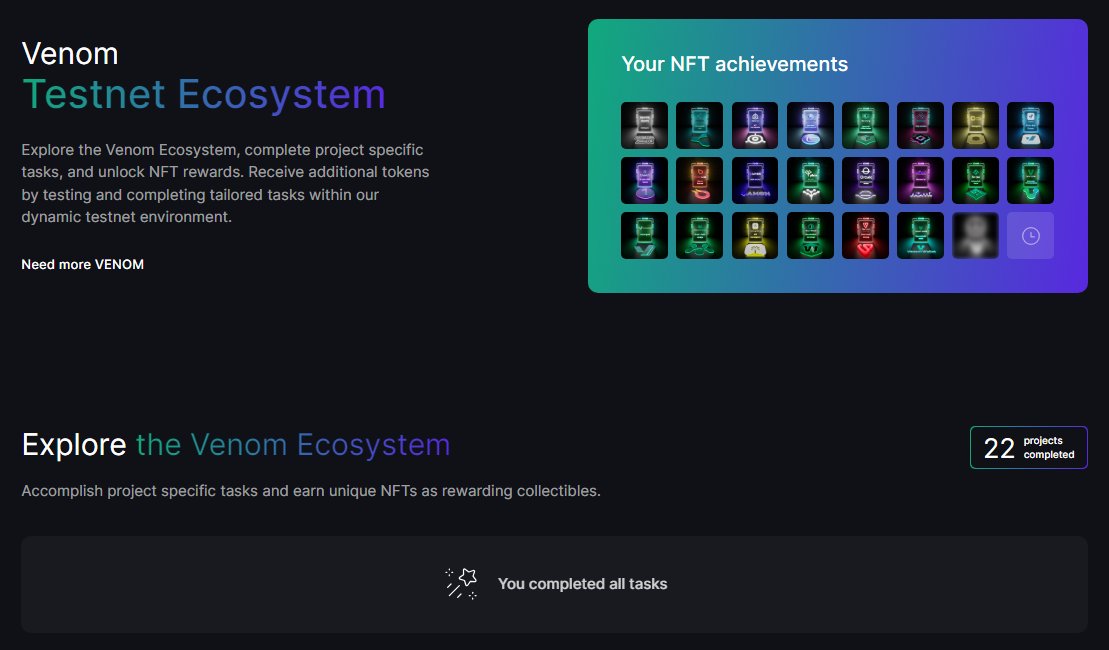Click the Your NFT achievements heading
The height and width of the screenshot is (650, 1109).
[735, 64]
